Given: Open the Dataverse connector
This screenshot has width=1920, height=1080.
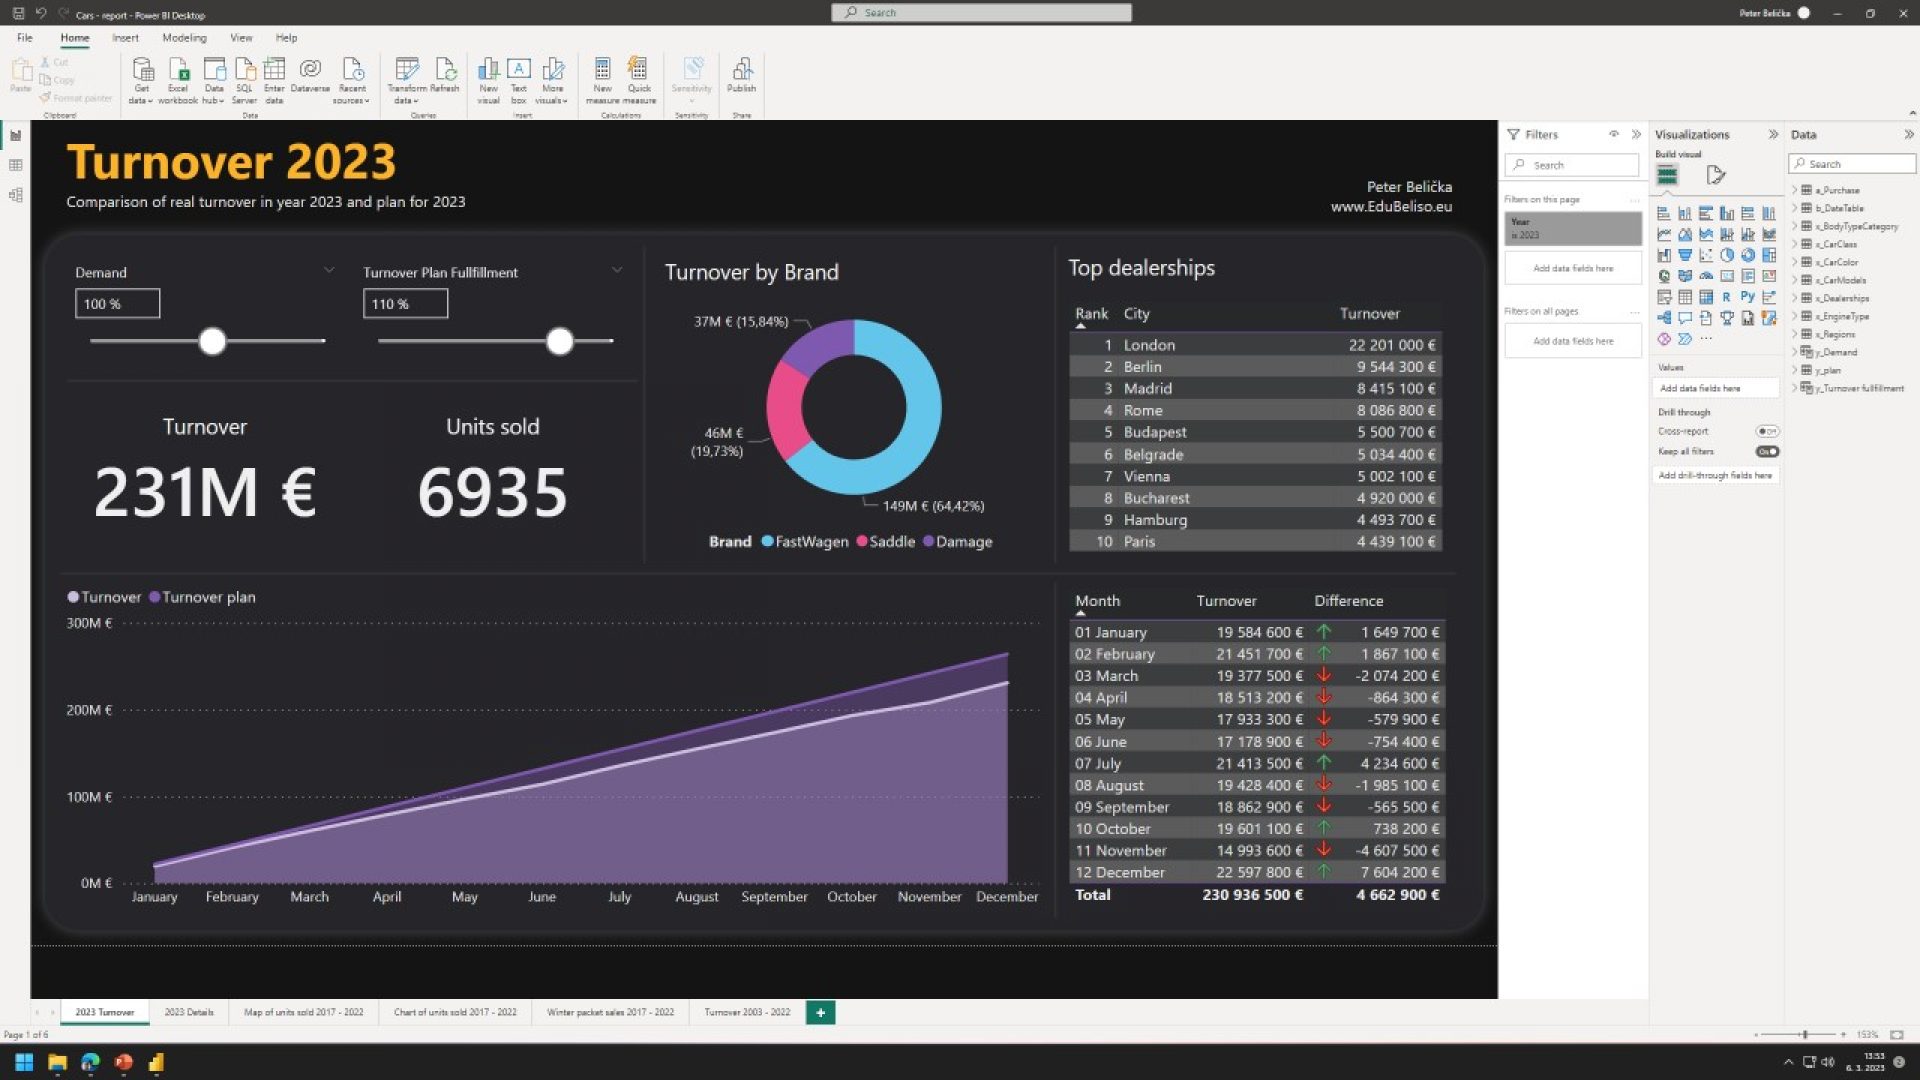Looking at the screenshot, I should pos(310,75).
